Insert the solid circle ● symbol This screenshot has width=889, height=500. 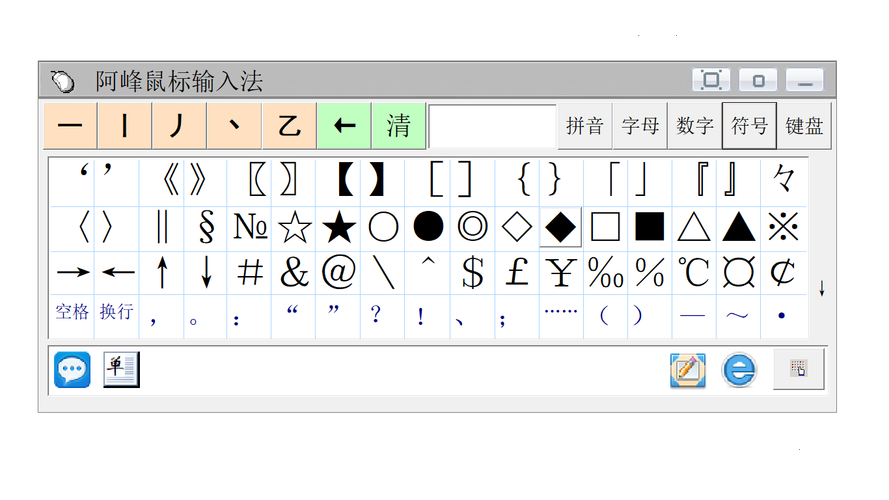[x=428, y=227]
